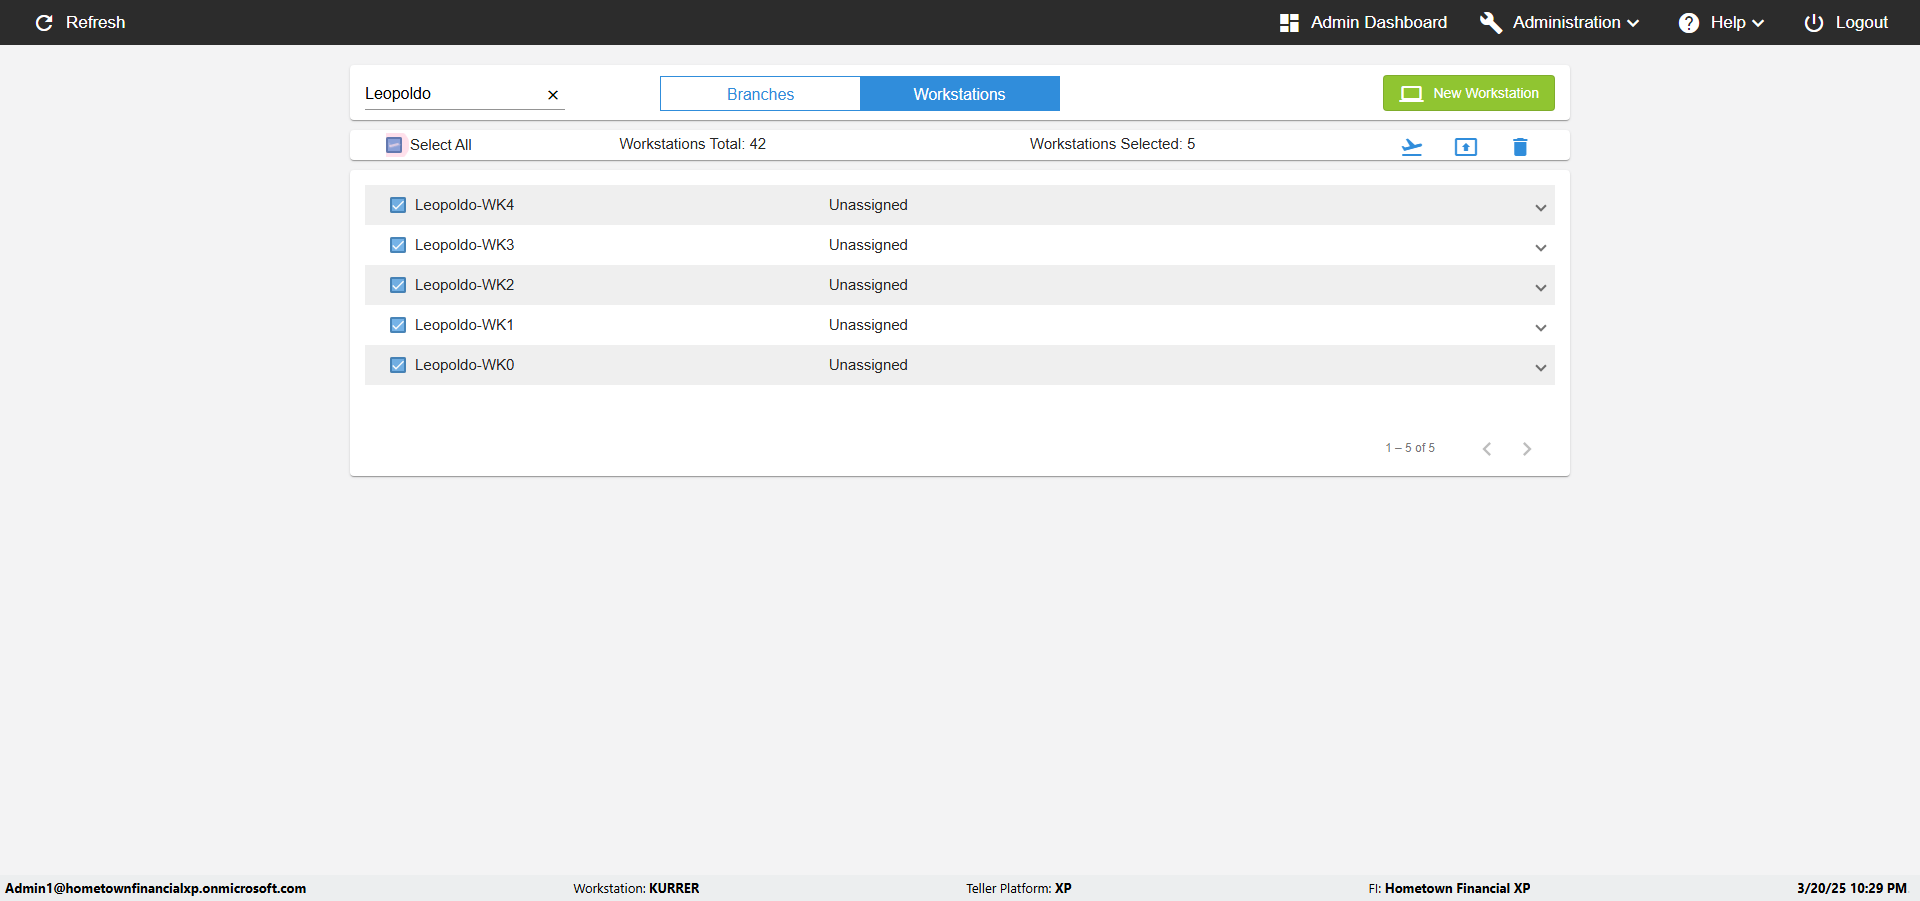Click the plane-landing icon for selected workstations
The height and width of the screenshot is (901, 1920).
tap(1412, 147)
